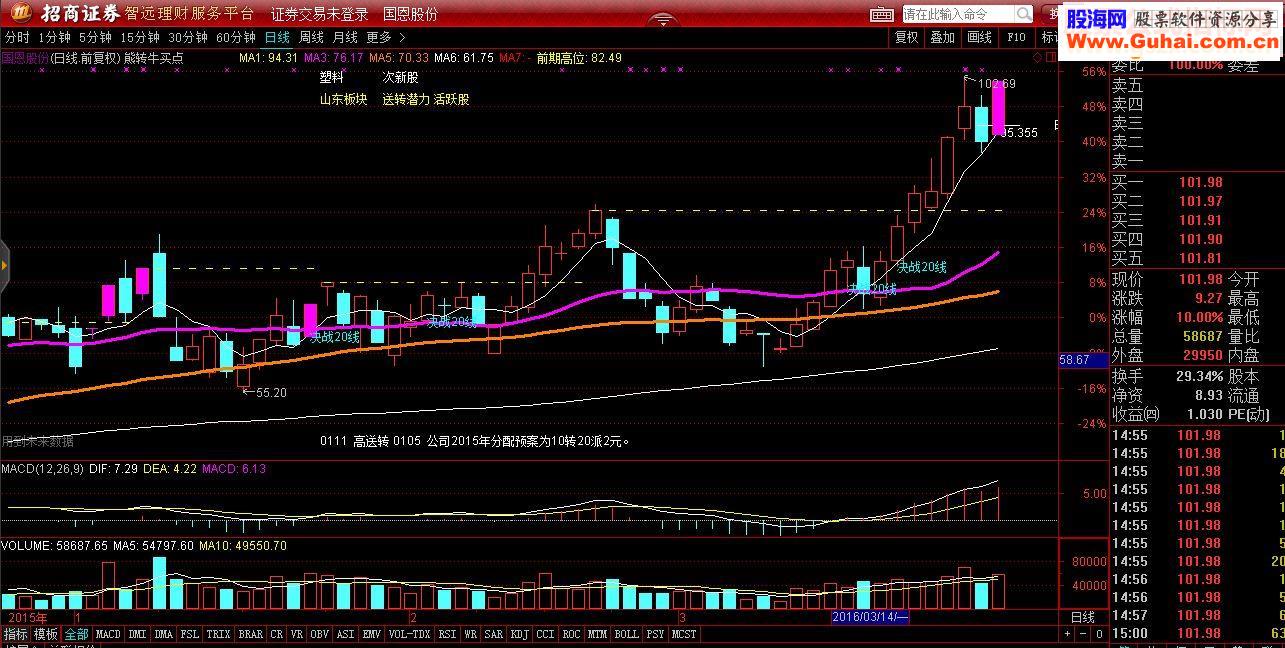Select the ROC indicator
The image size is (1285, 648).
click(572, 634)
